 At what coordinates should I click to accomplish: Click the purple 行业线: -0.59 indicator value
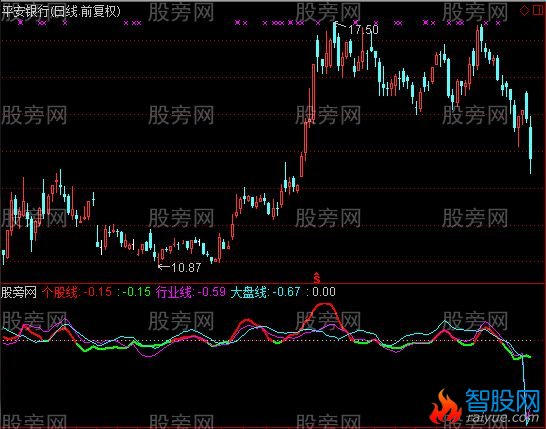[x=190, y=292]
